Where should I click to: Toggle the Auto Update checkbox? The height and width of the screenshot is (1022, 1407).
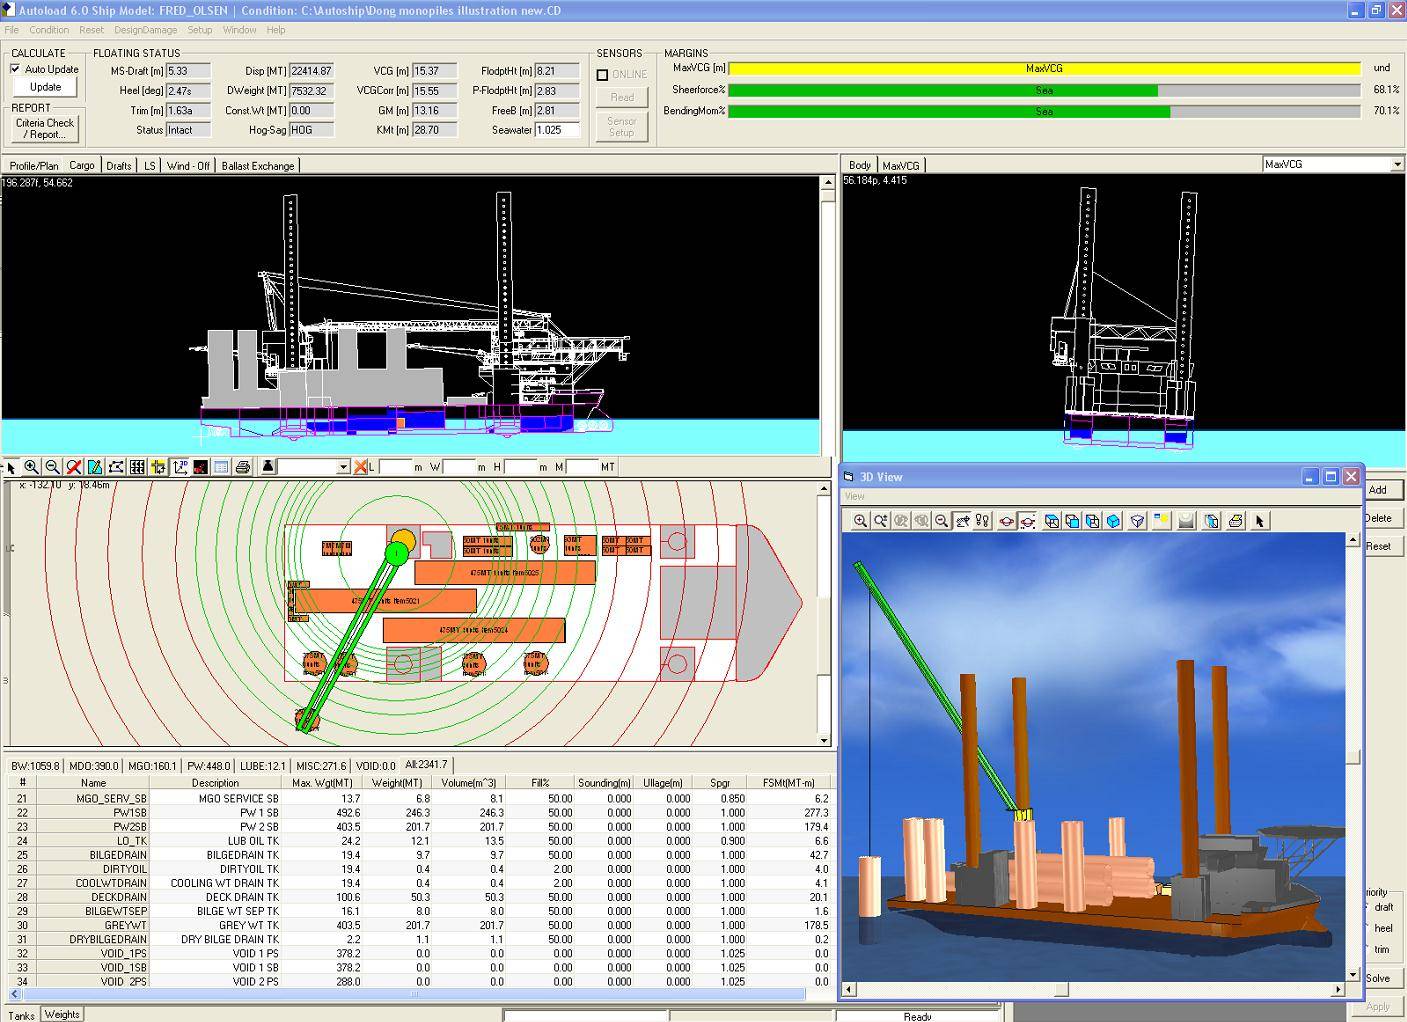coord(15,69)
